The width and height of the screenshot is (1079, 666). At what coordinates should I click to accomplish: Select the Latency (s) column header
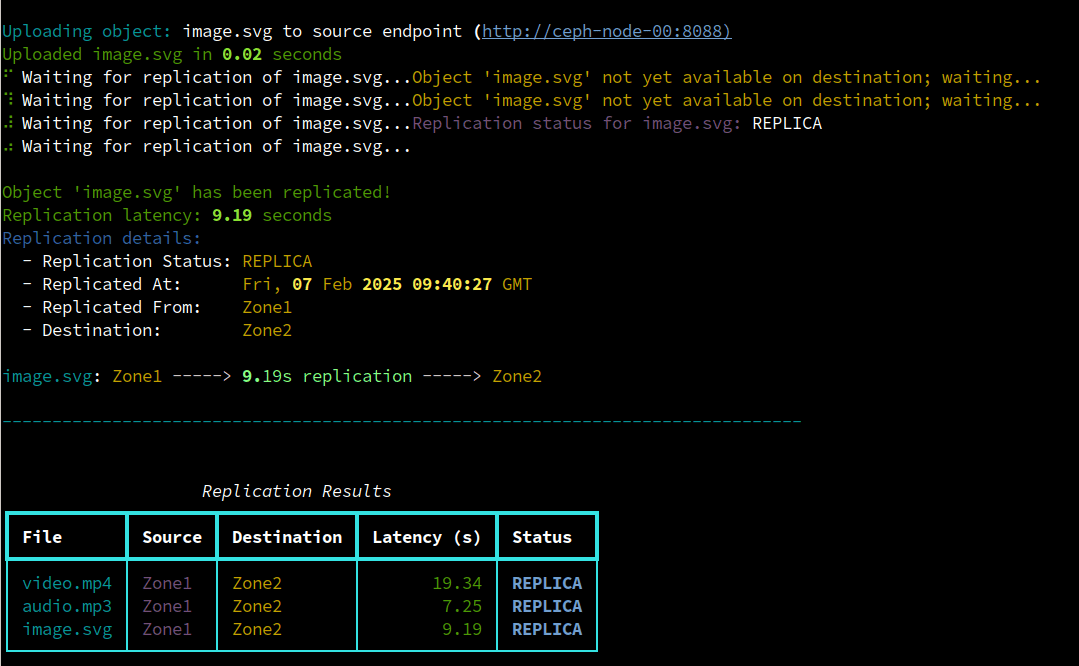click(x=427, y=537)
